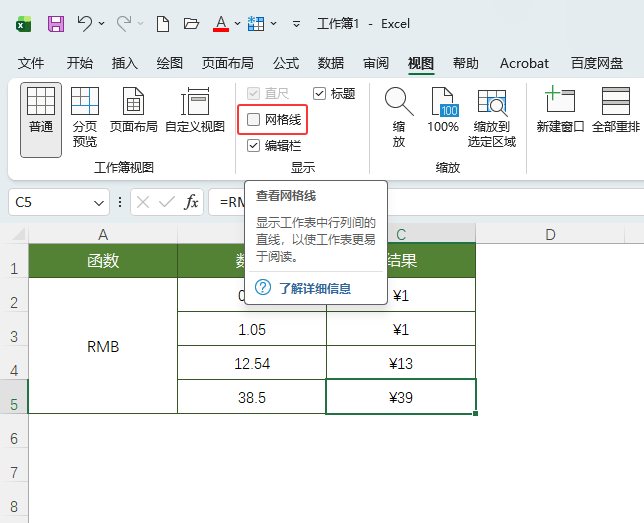Image resolution: width=644 pixels, height=523 pixels.
Task: Open the 百度网盘 ribbon tab
Action: point(597,63)
